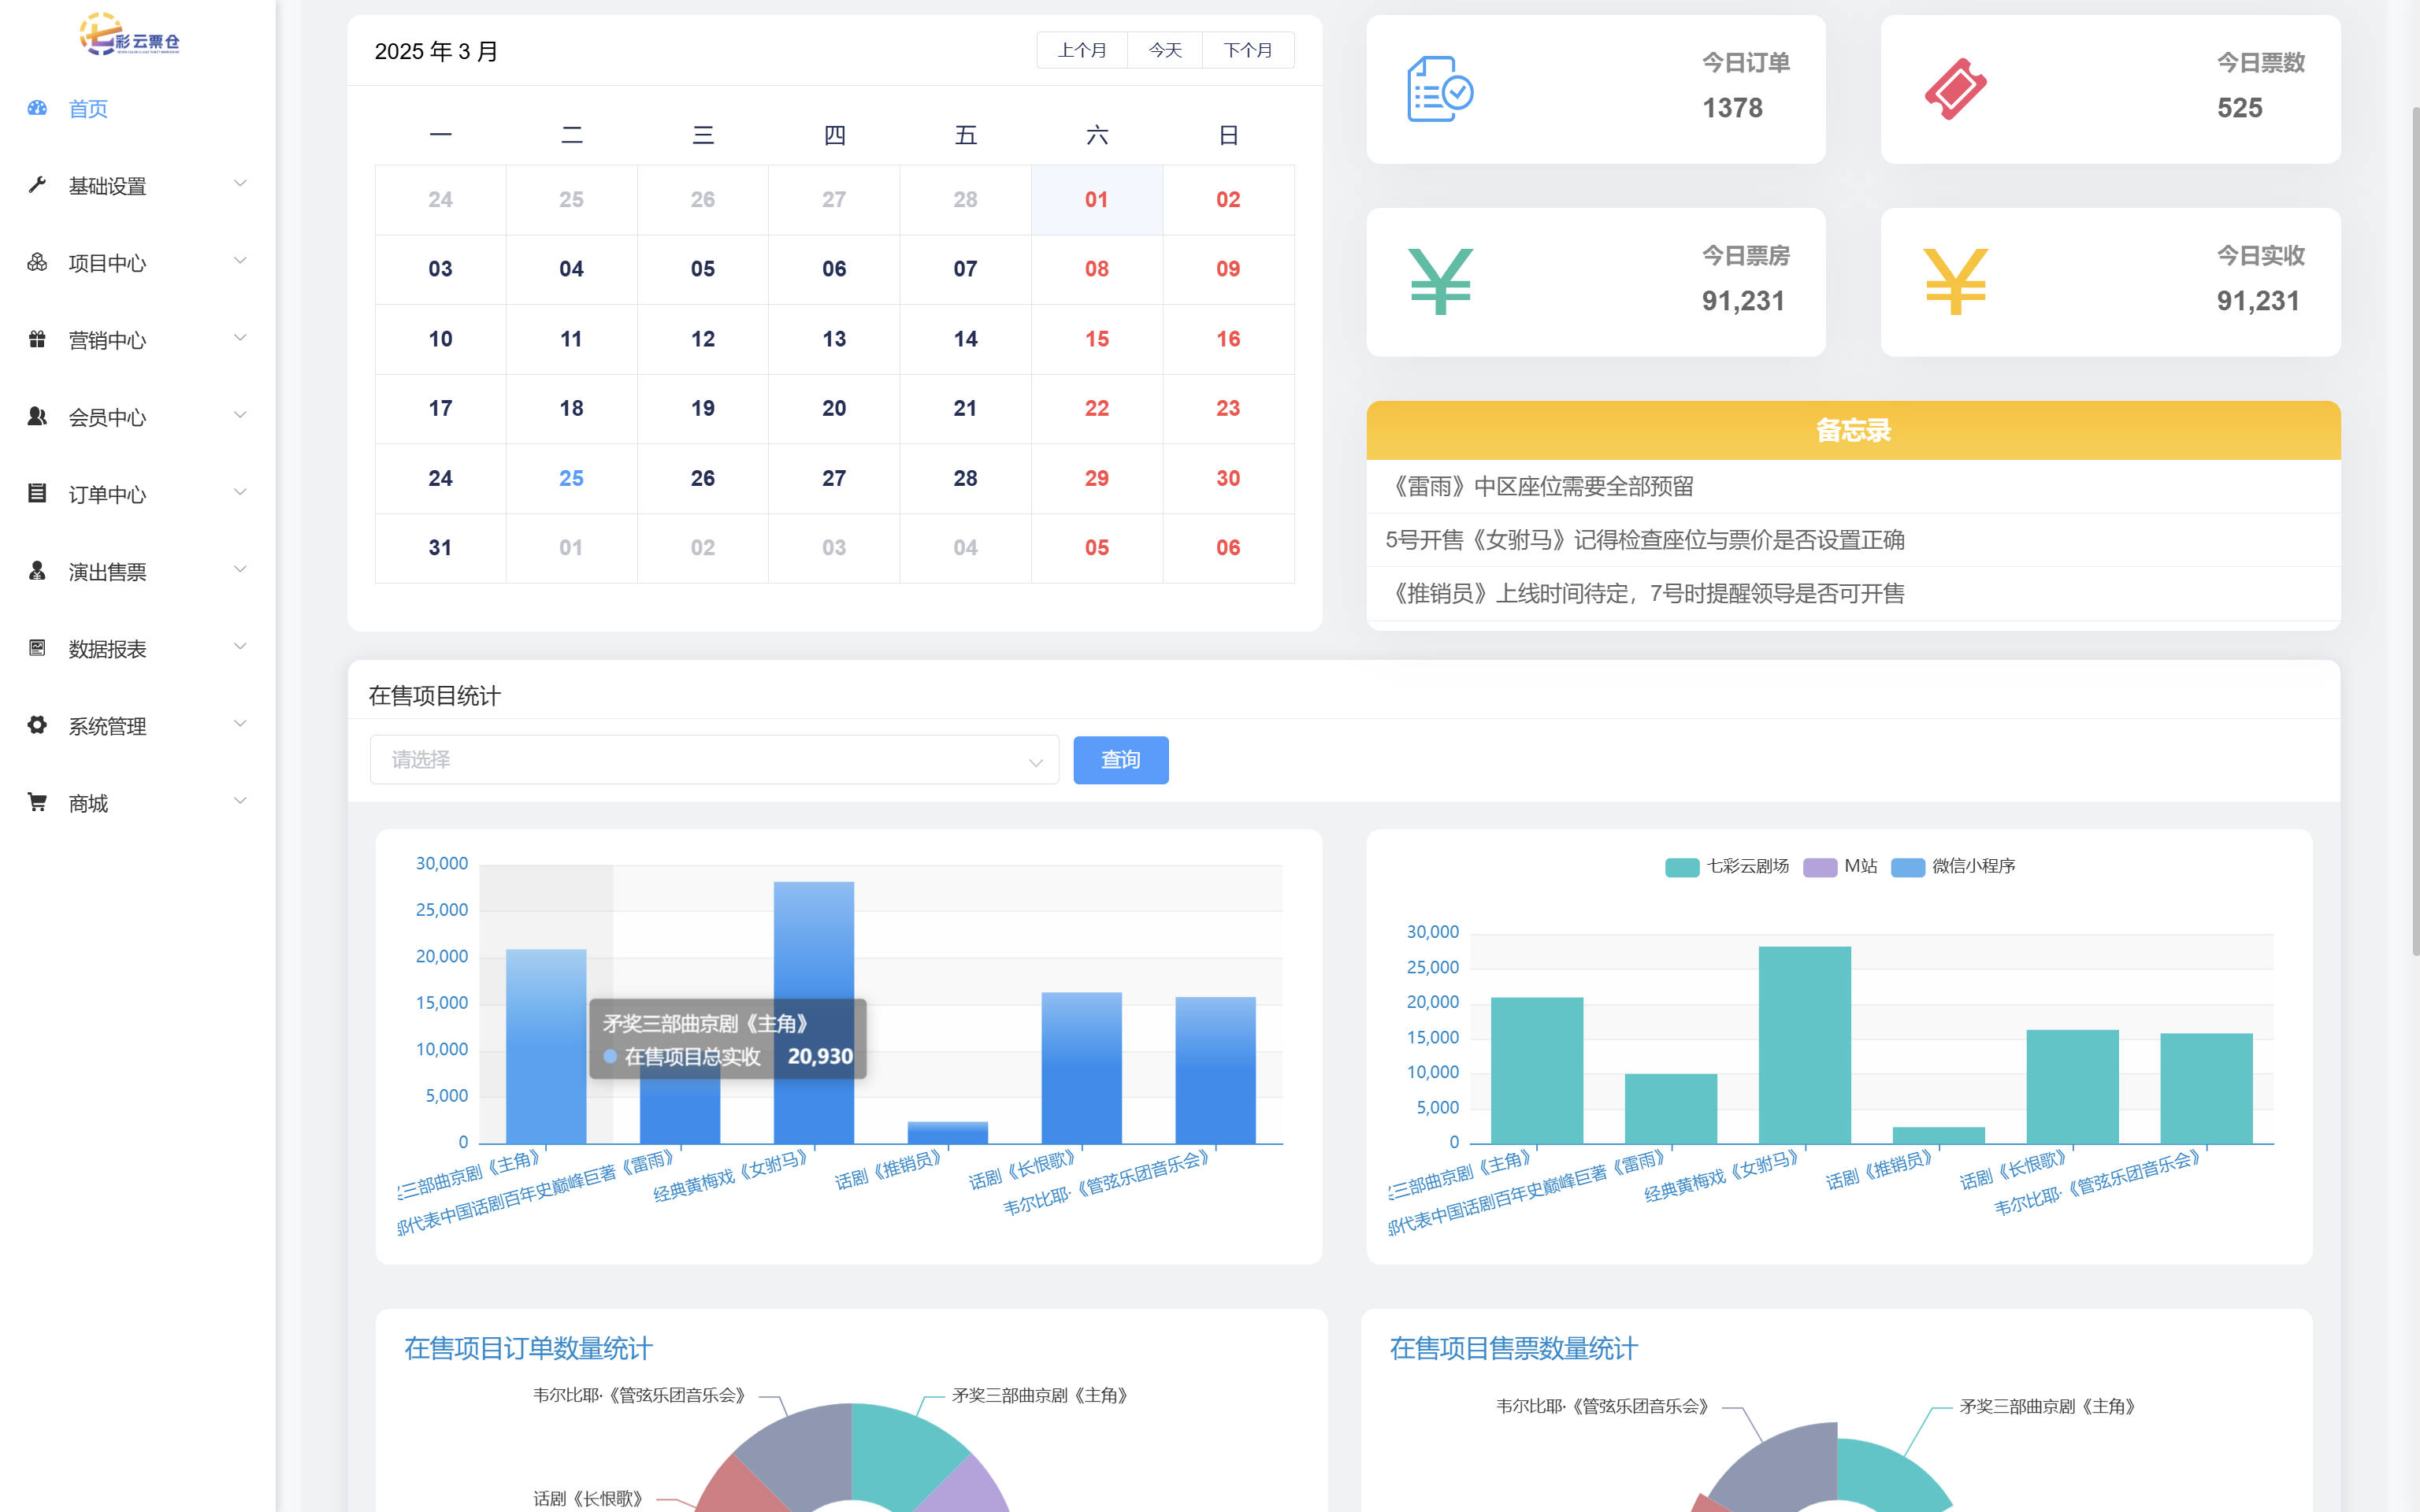Click the 查询 button
This screenshot has height=1512, width=2420.
[x=1120, y=760]
